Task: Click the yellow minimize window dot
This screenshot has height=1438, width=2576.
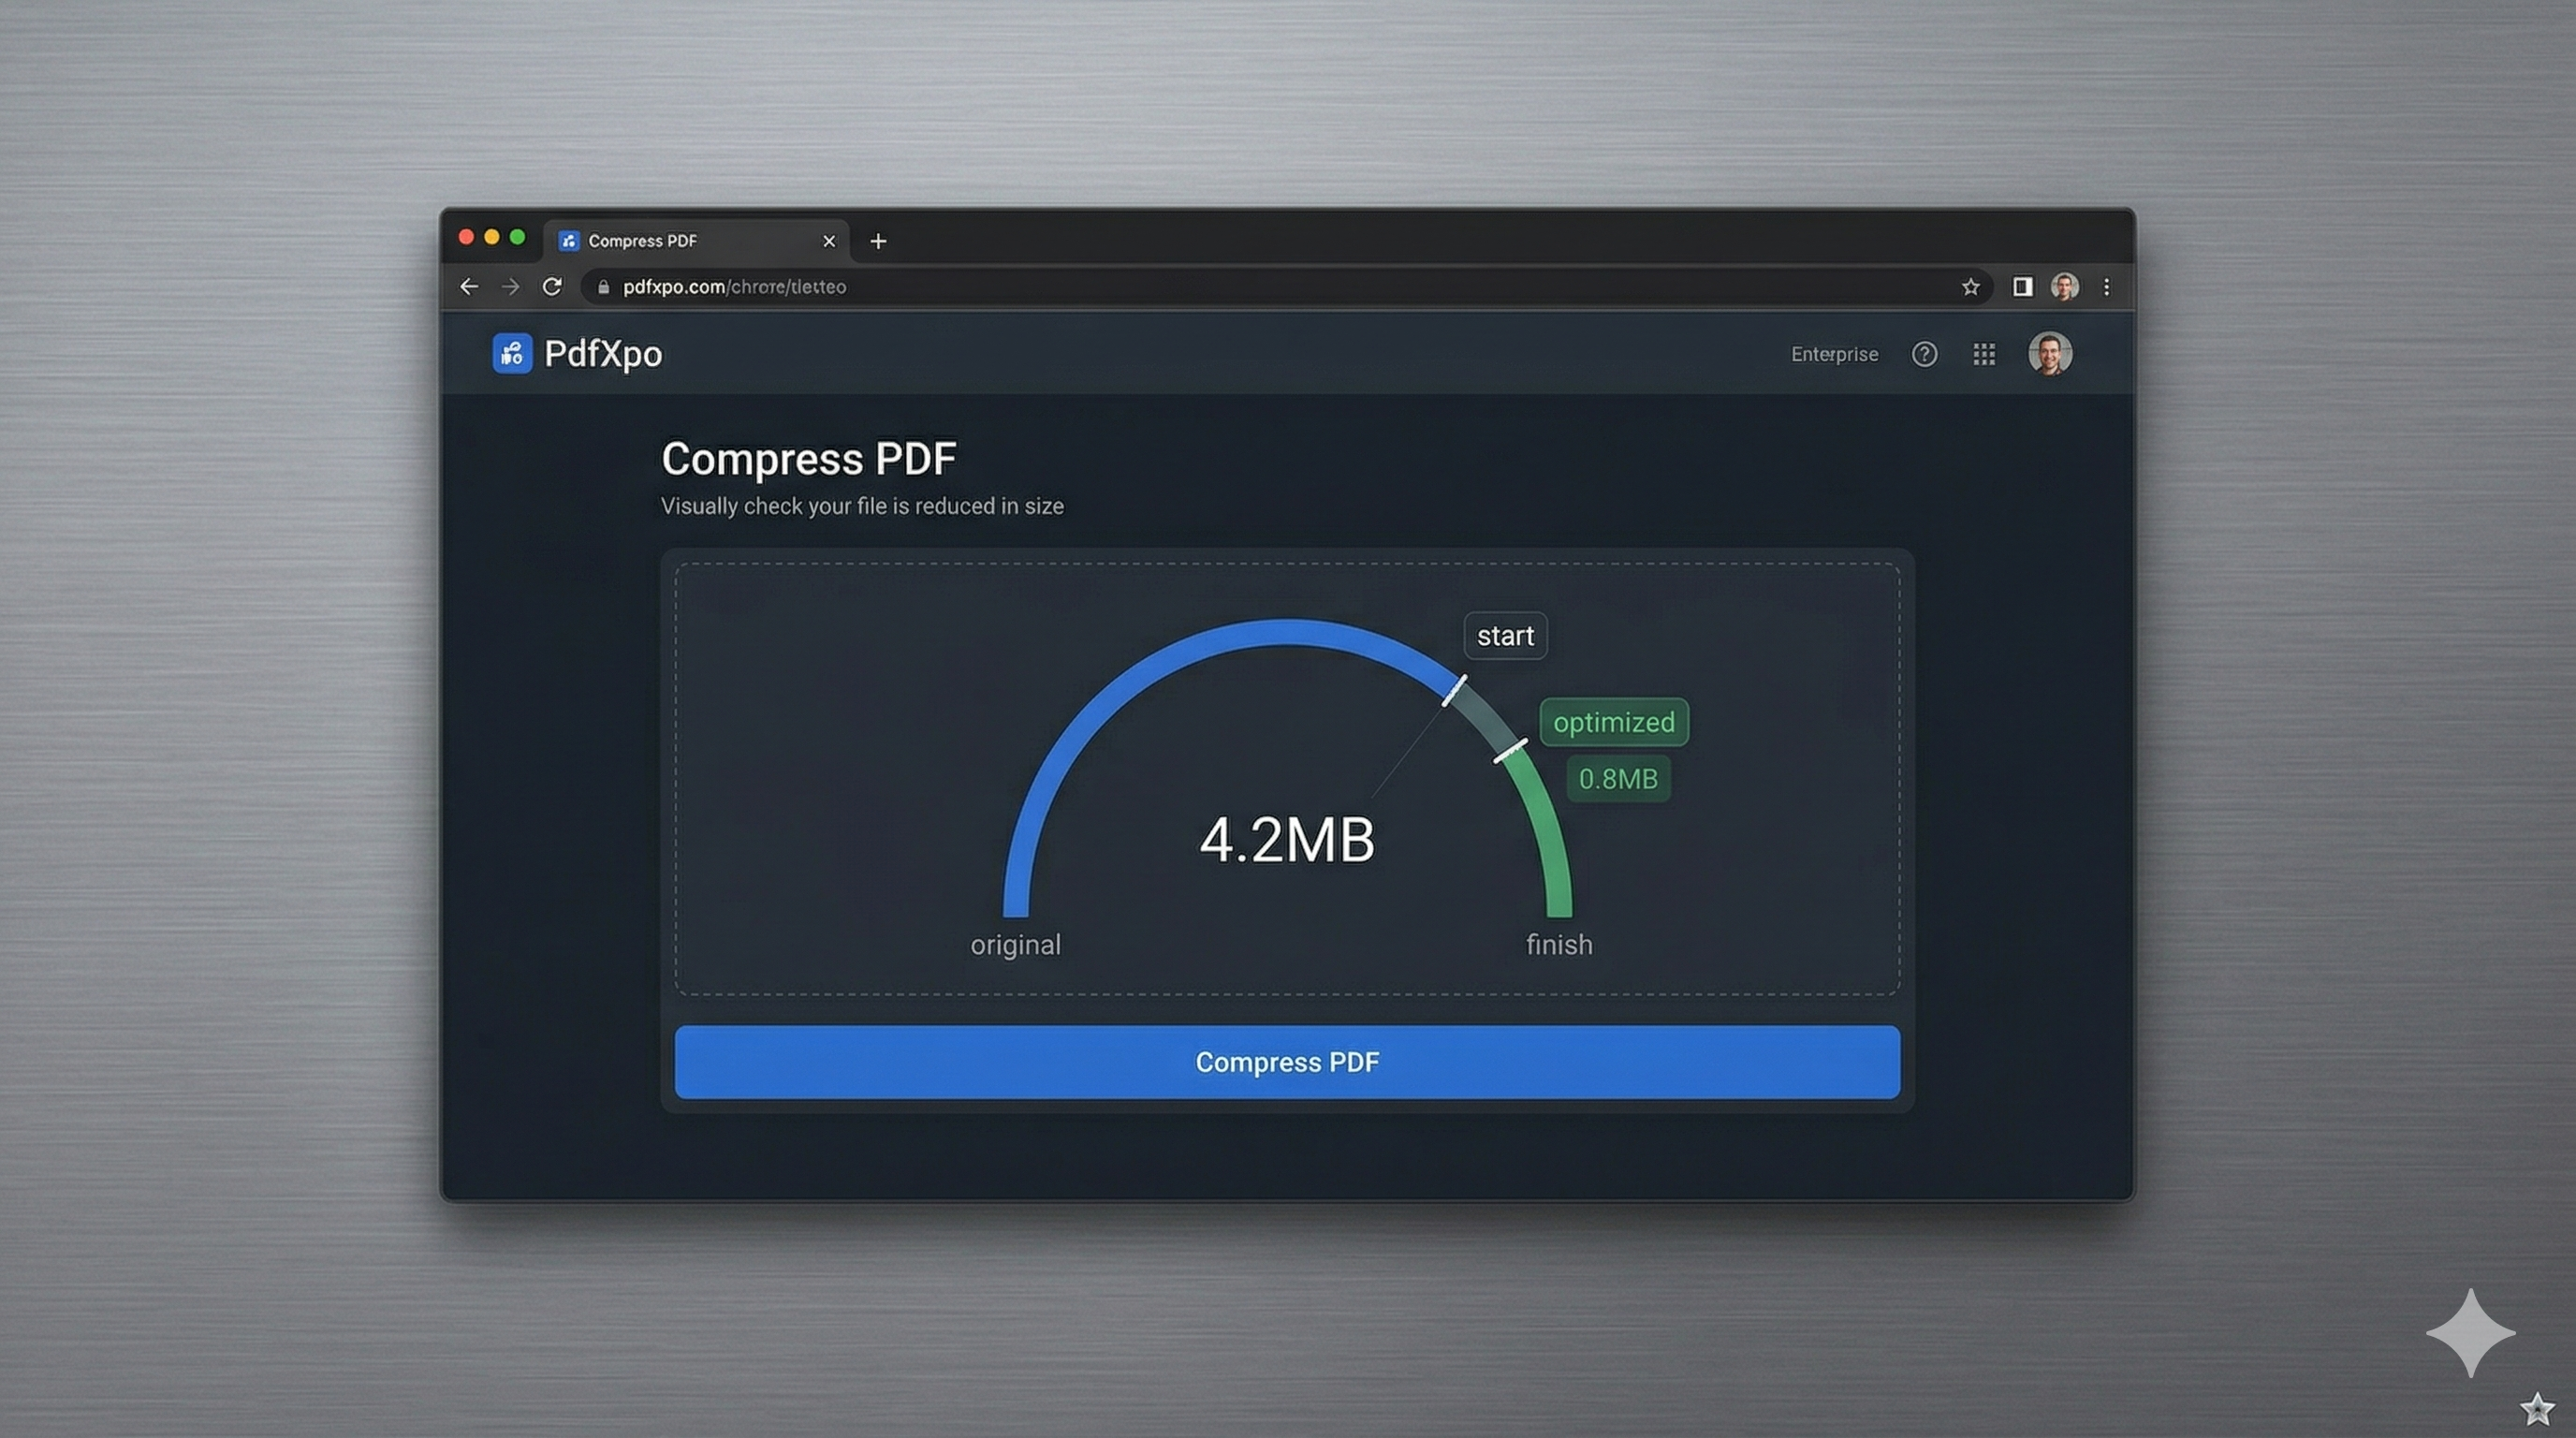Action: pyautogui.click(x=492, y=237)
